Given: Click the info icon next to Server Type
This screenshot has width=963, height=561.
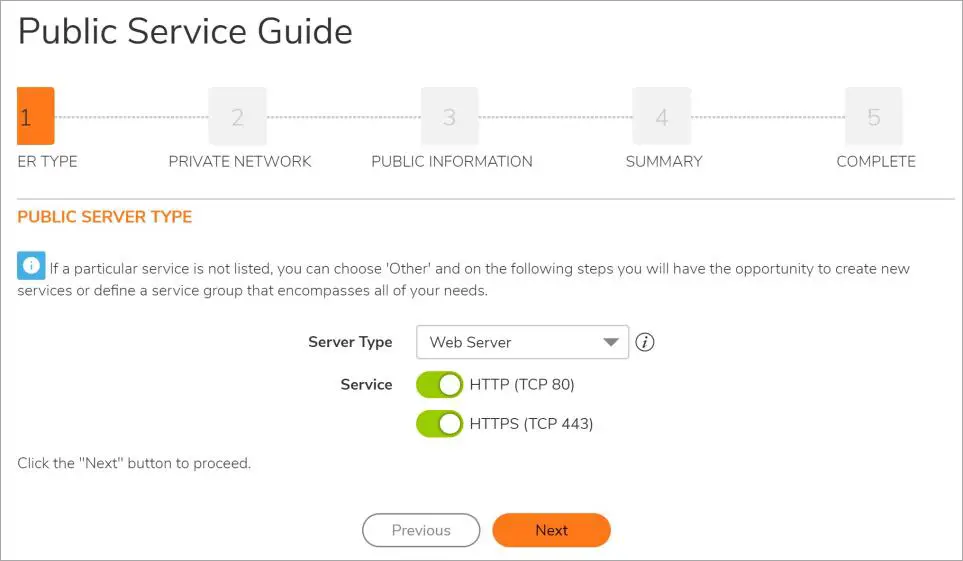Looking at the screenshot, I should click(x=646, y=342).
